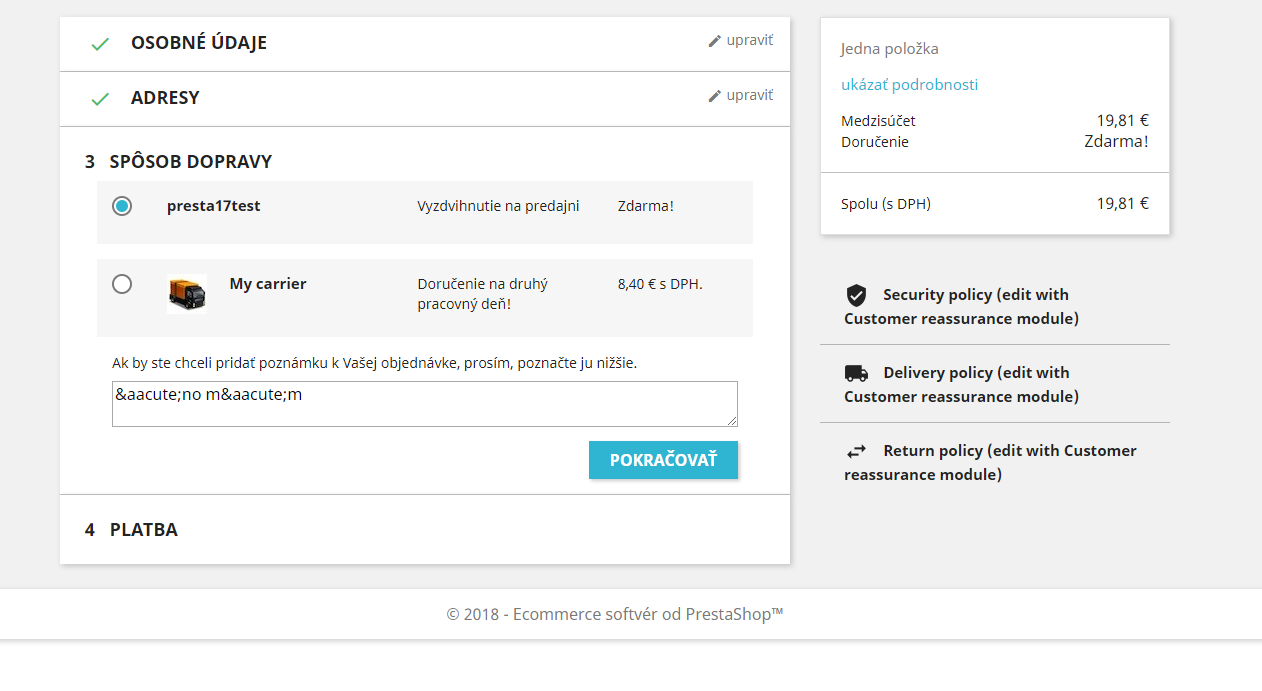This screenshot has height=691, width=1262.
Task: Click the Doručenie label in cart summary
Action: point(875,142)
